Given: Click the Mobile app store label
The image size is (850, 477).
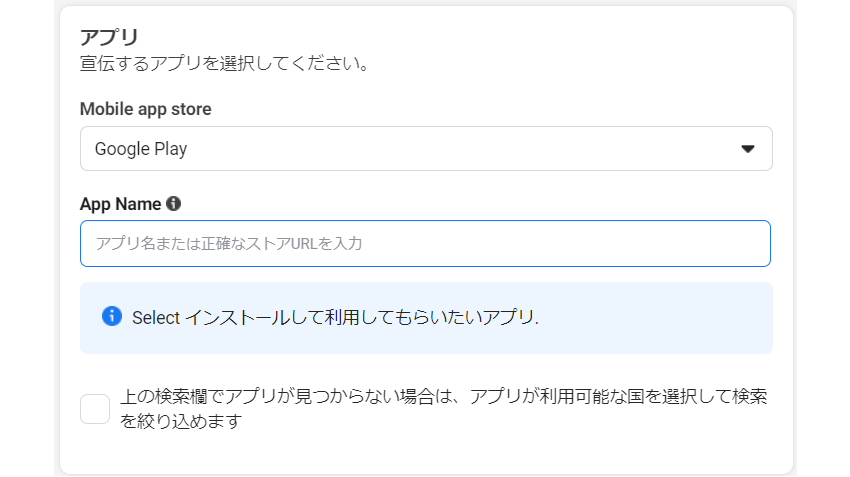Looking at the screenshot, I should point(145,109).
